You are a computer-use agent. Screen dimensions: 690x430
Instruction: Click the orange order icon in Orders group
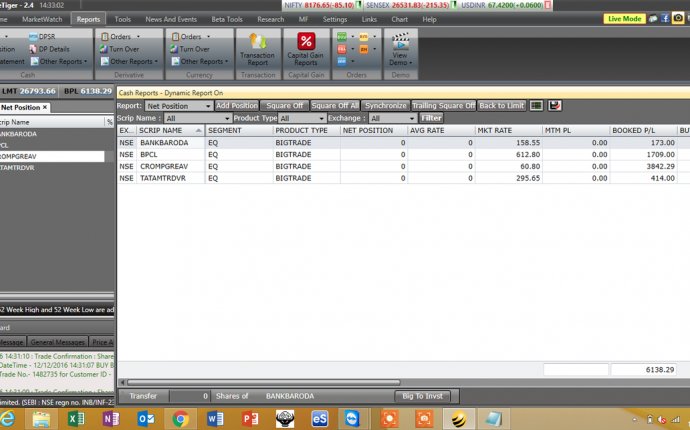(364, 49)
